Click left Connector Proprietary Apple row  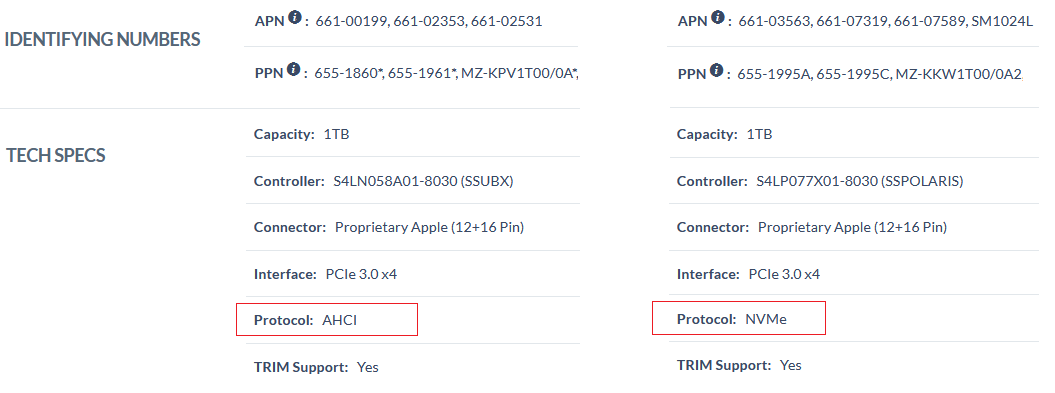(x=412, y=227)
